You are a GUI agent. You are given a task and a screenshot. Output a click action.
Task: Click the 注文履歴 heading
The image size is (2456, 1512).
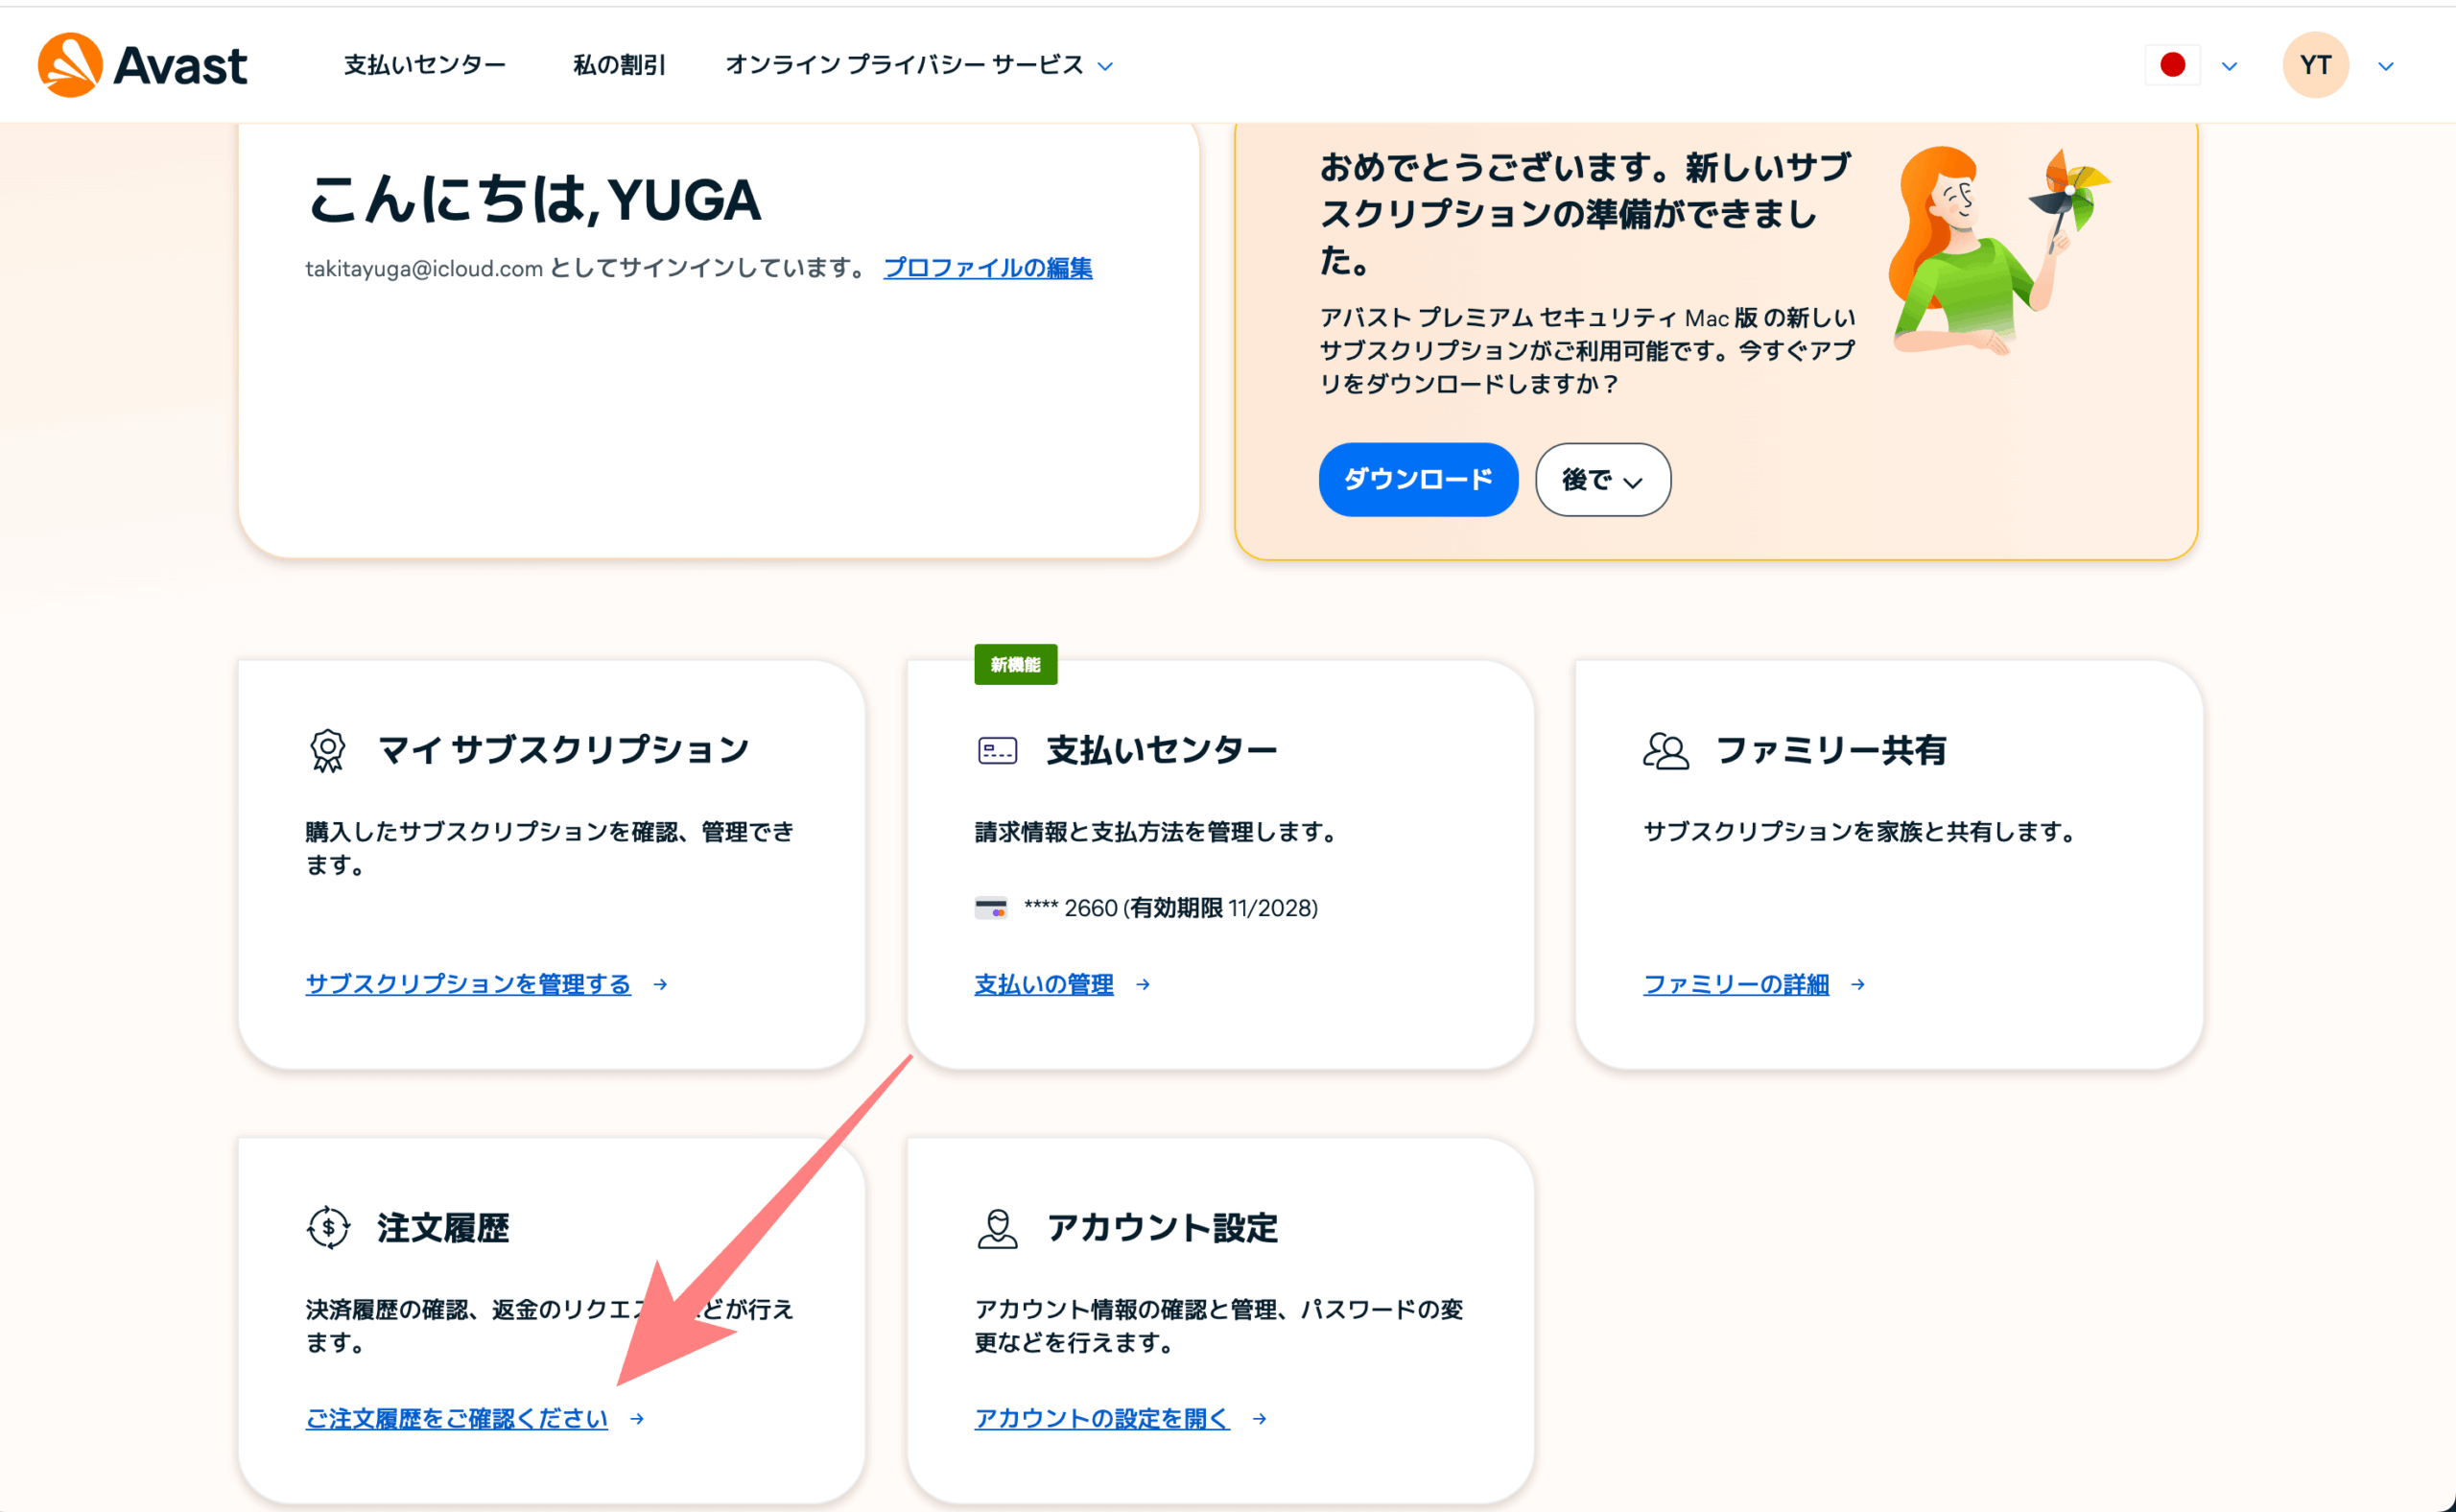443,1227
